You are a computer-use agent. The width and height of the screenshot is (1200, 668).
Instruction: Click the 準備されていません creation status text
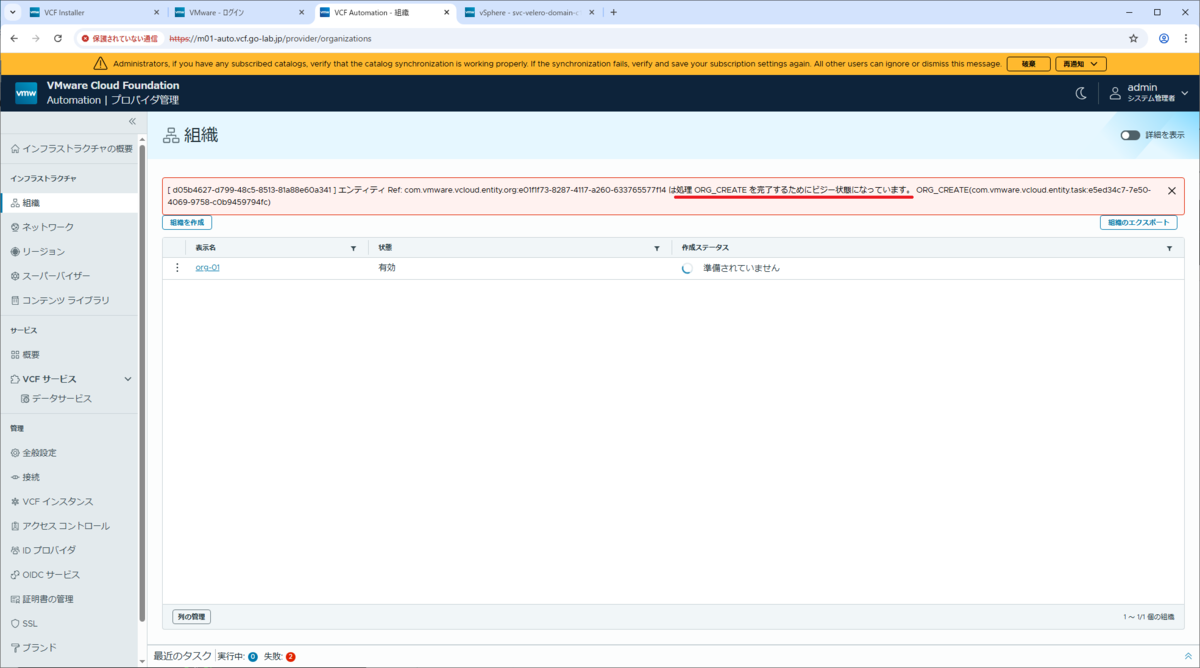741,268
